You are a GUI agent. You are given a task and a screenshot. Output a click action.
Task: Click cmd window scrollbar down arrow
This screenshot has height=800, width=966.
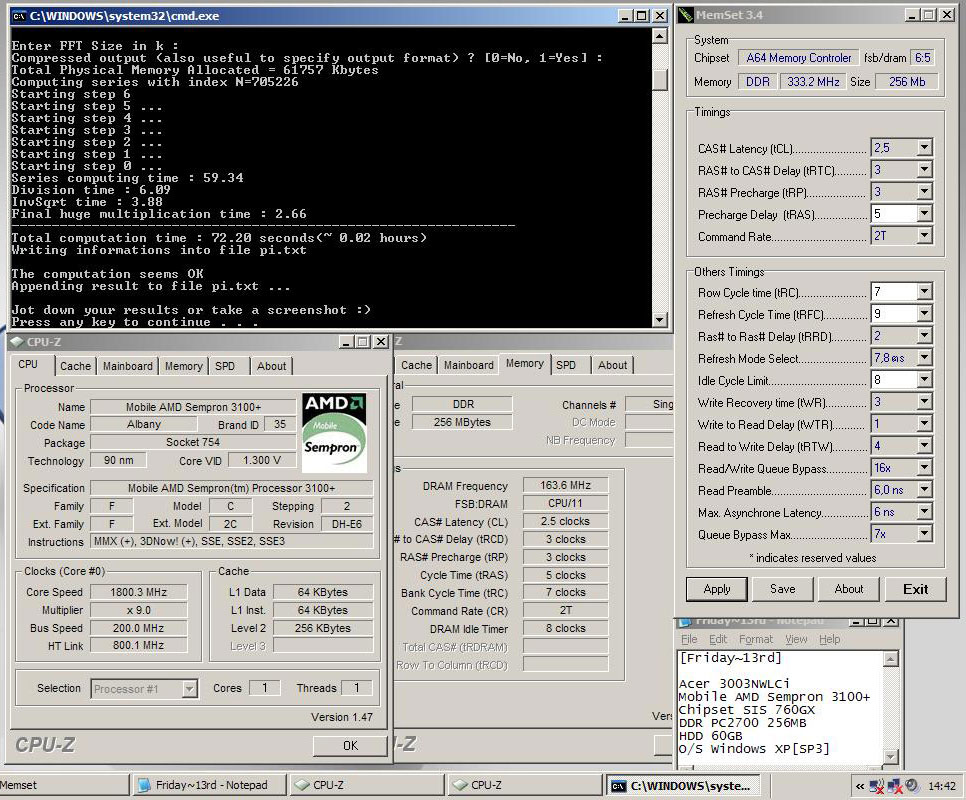(x=660, y=319)
